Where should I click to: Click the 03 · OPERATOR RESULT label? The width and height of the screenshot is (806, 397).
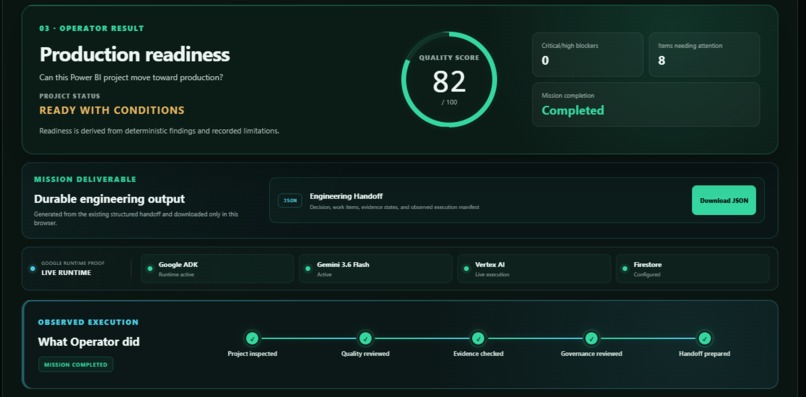click(x=92, y=28)
